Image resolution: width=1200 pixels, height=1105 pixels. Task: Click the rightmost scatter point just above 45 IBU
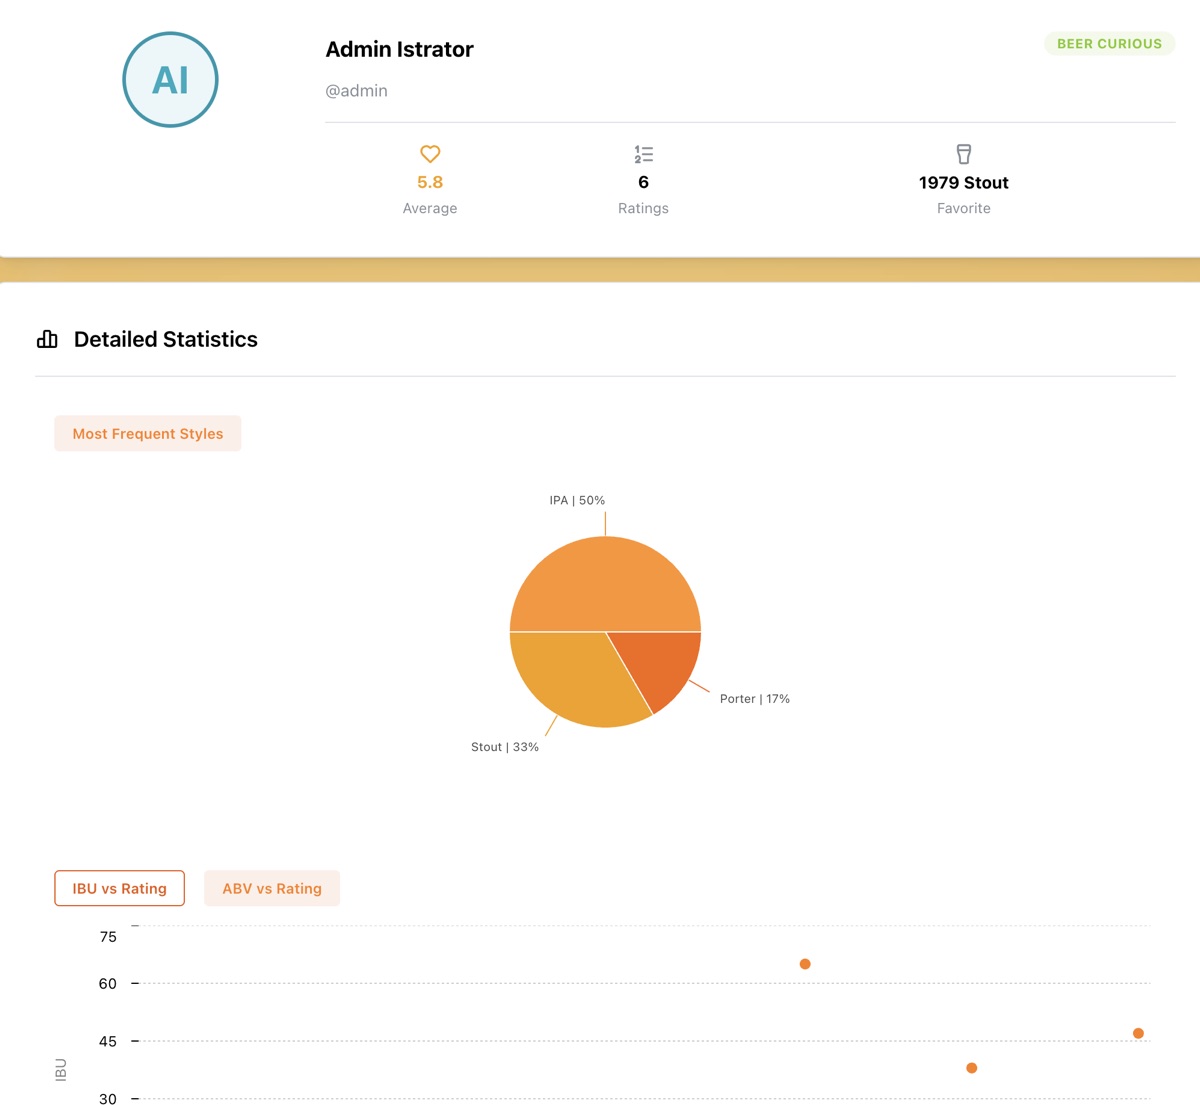tap(1138, 1033)
